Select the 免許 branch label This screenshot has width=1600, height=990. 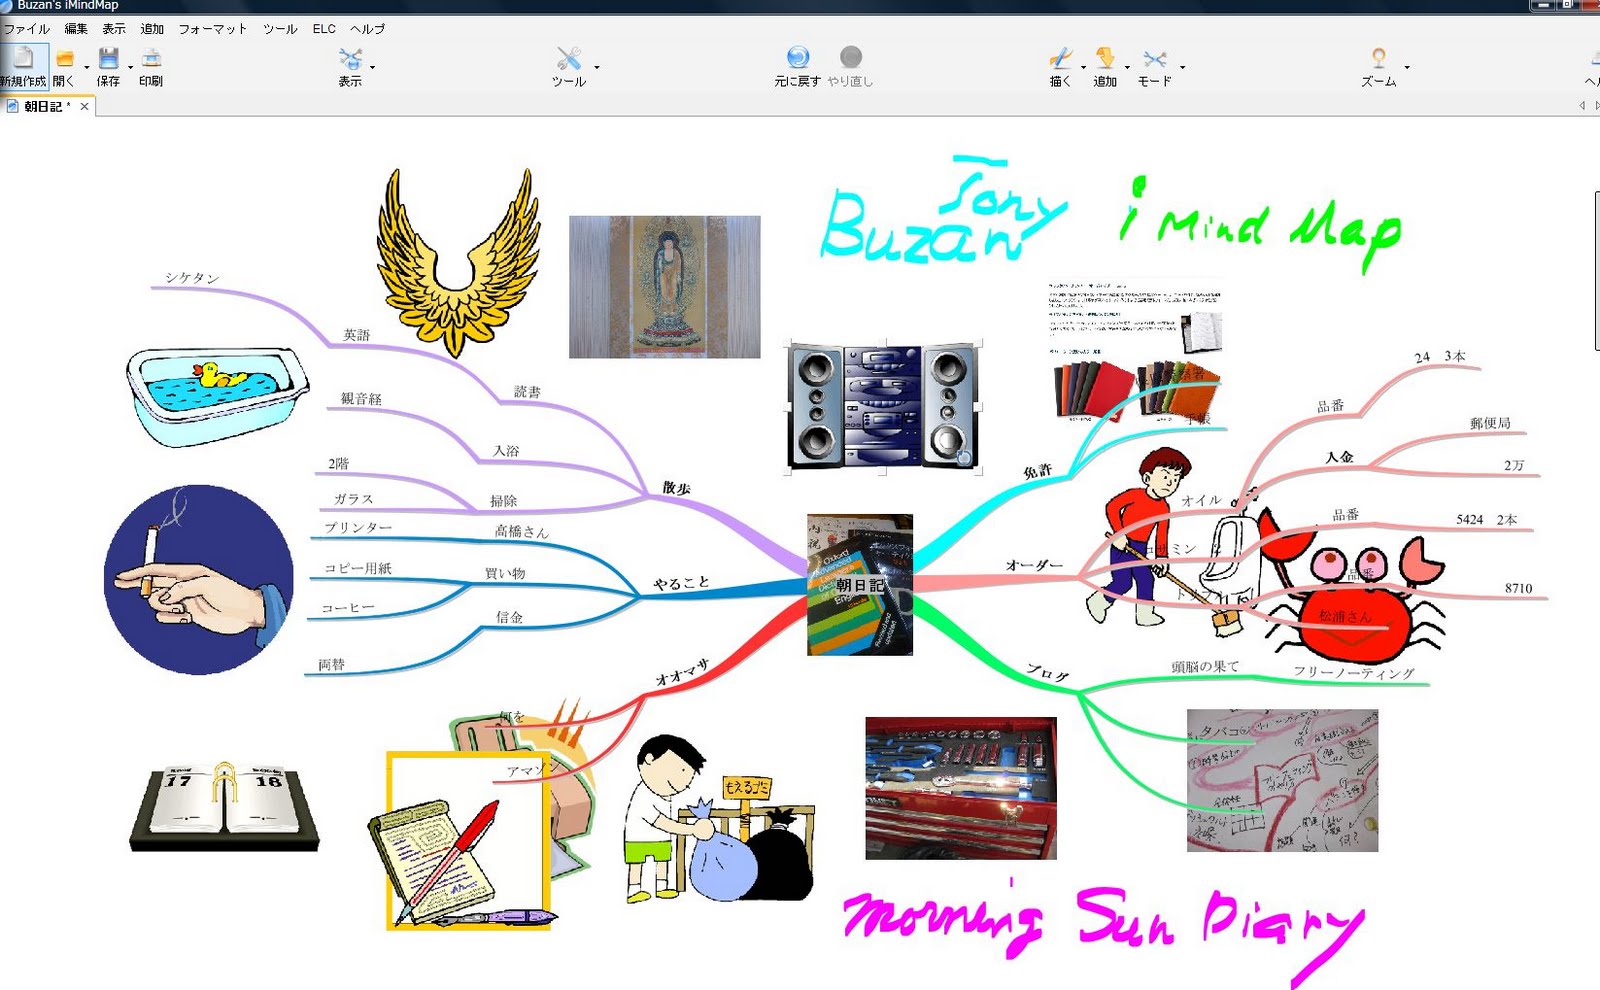(x=1038, y=471)
